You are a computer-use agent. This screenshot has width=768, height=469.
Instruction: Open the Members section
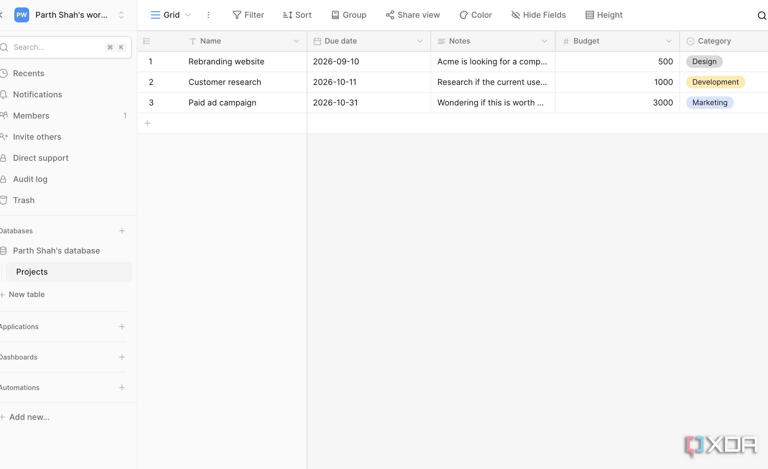coord(31,116)
